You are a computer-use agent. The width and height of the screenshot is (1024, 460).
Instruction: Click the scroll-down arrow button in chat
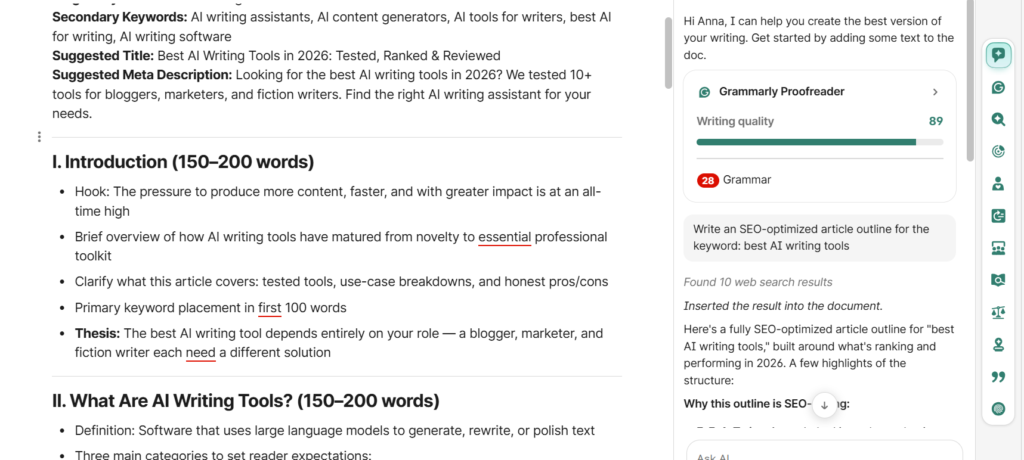[824, 404]
